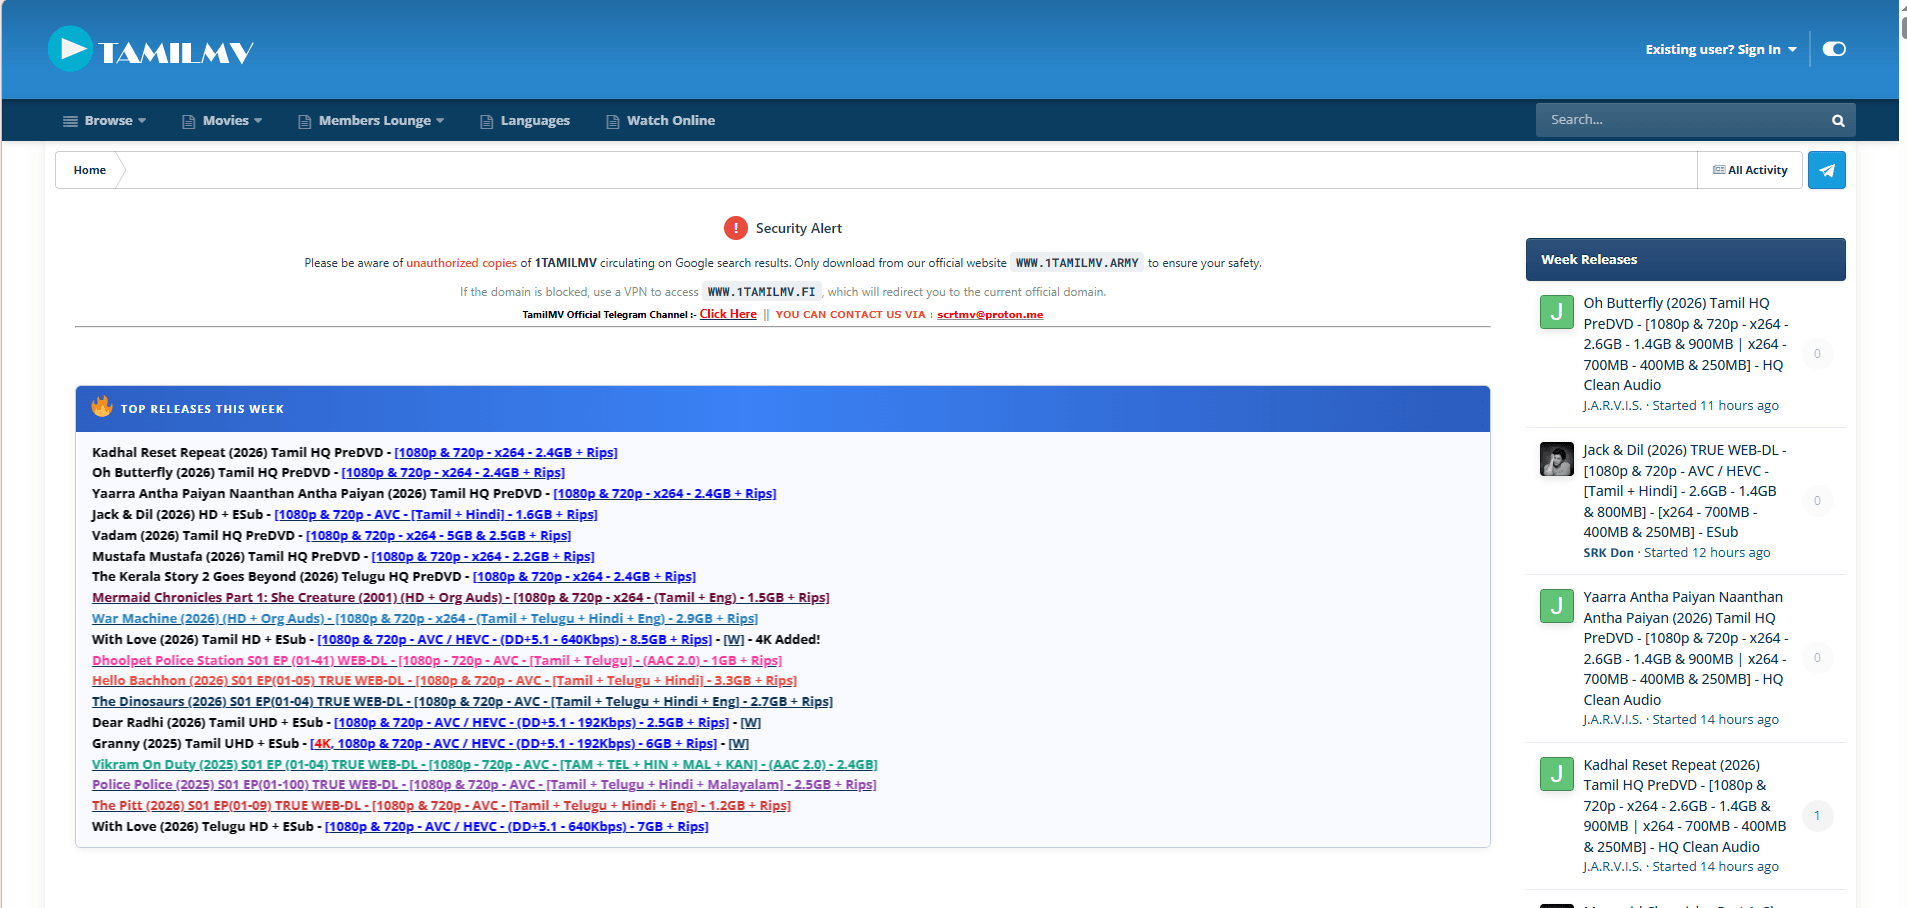The image size is (1907, 908).
Task: Click the red Security Alert exclamation icon
Action: pyautogui.click(x=735, y=228)
